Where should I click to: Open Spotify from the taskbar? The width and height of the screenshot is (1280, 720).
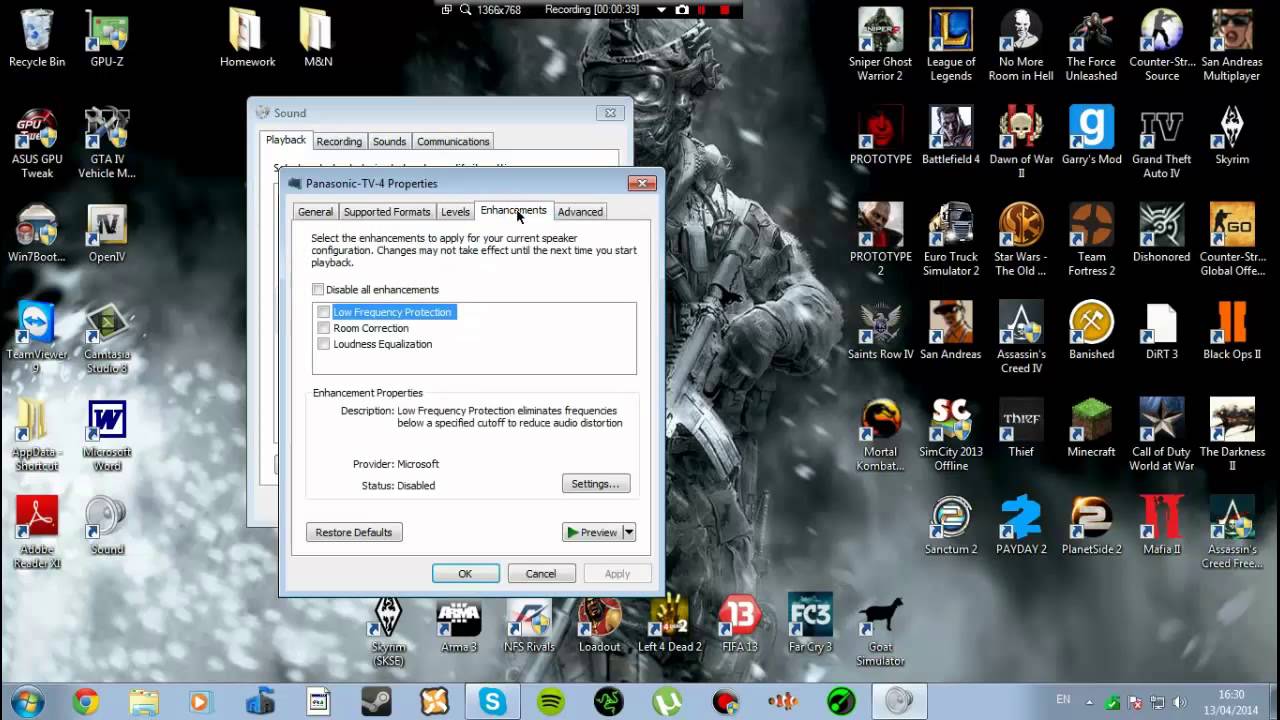coord(550,702)
